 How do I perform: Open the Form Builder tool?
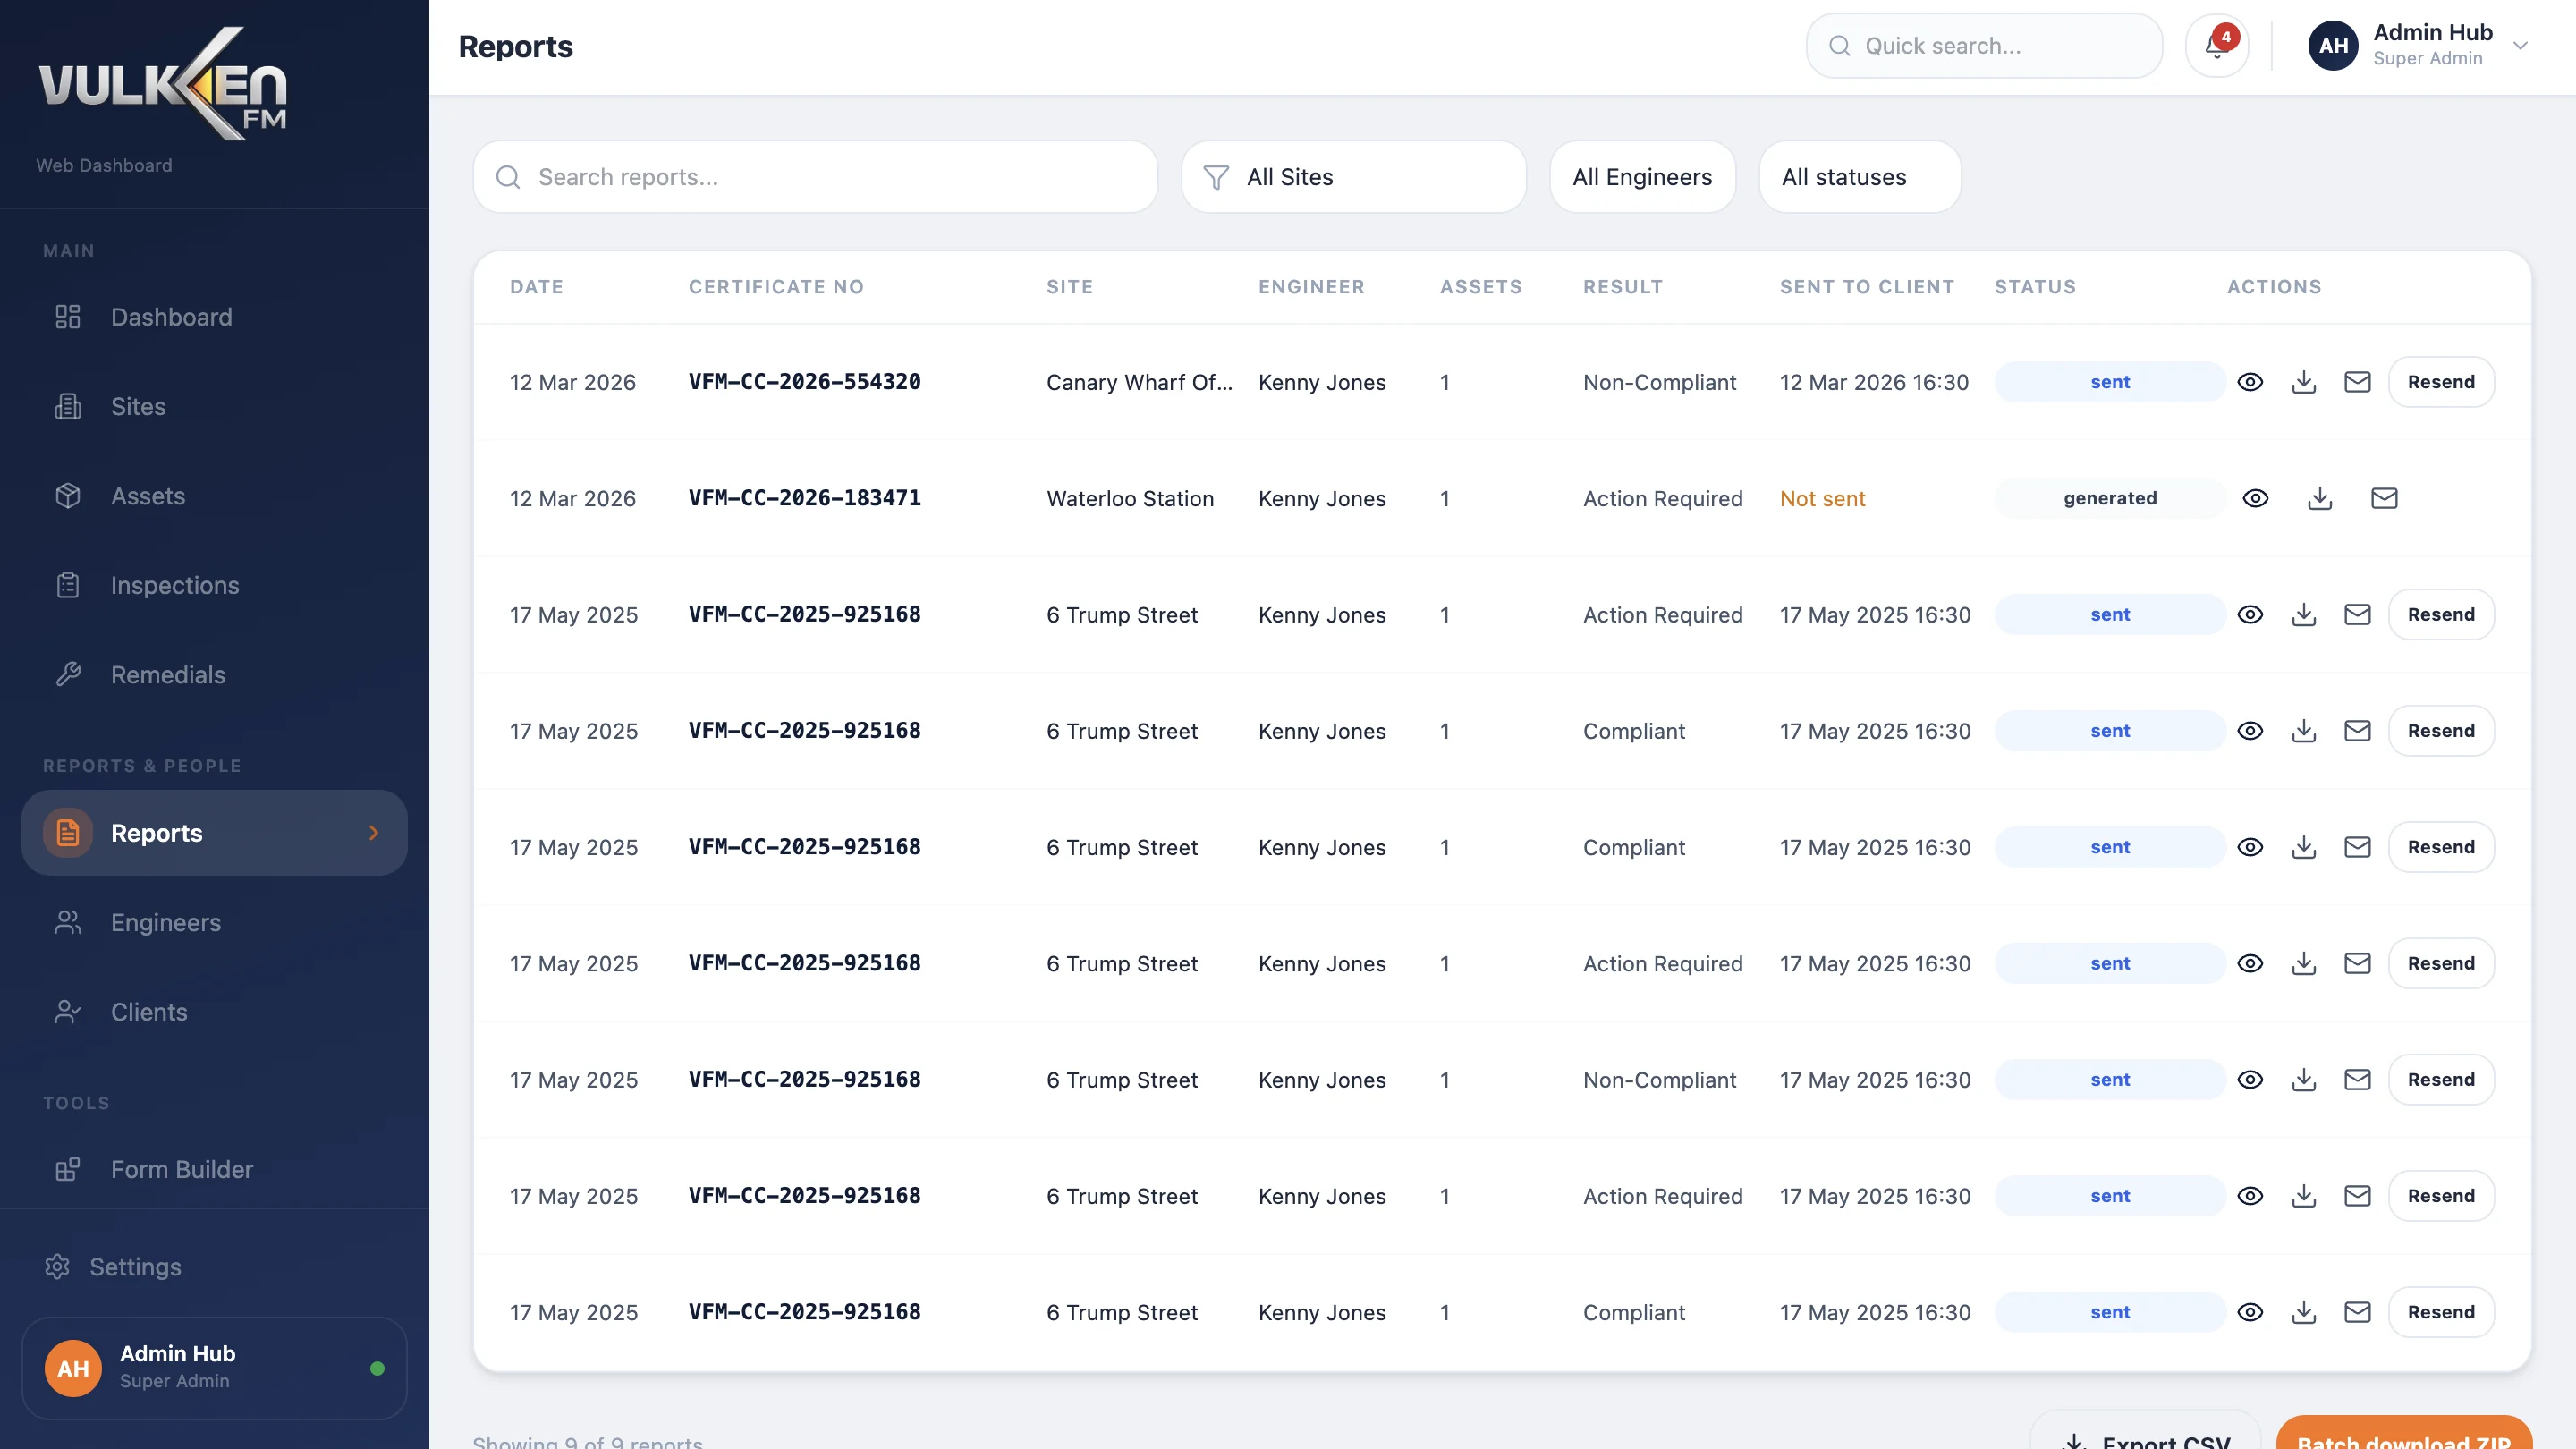pos(181,1168)
